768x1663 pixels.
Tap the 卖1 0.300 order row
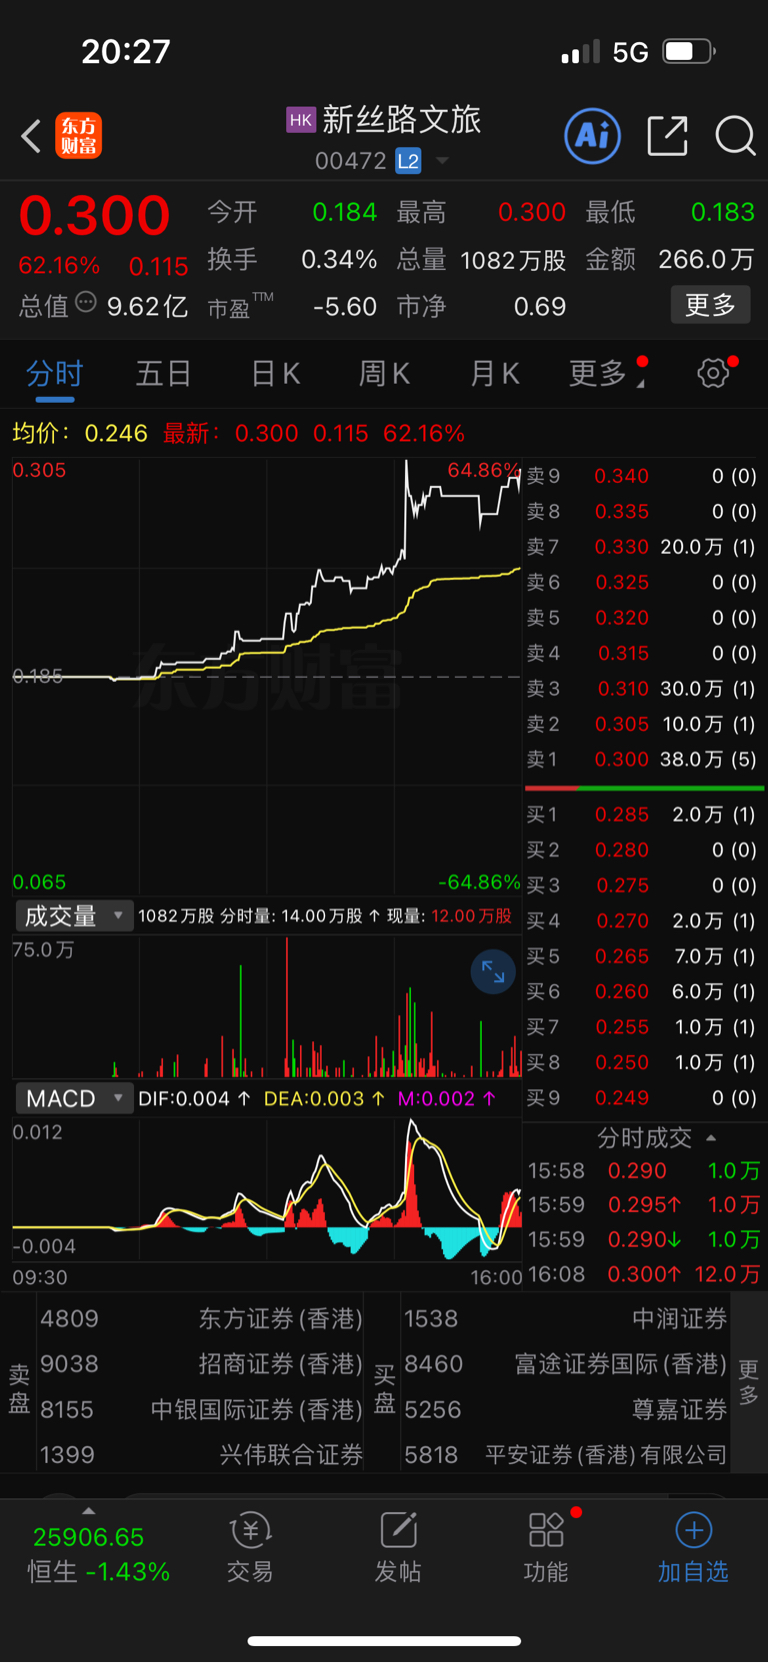tap(642, 759)
